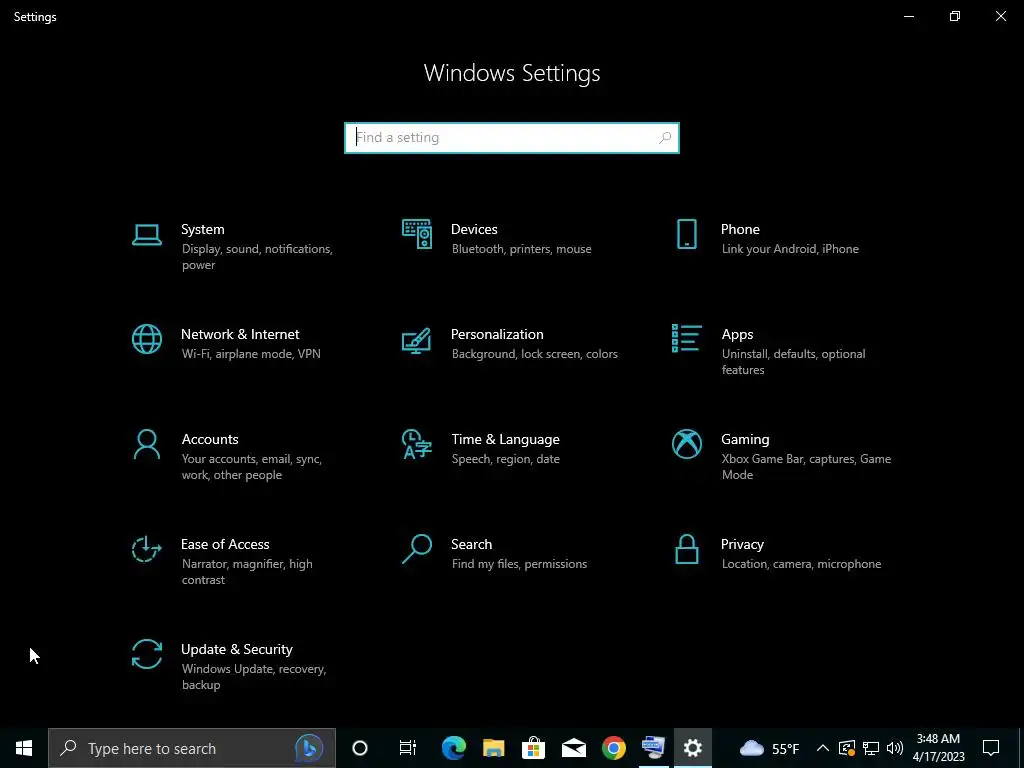
Task: Open the Accounts person icon
Action: (146, 445)
